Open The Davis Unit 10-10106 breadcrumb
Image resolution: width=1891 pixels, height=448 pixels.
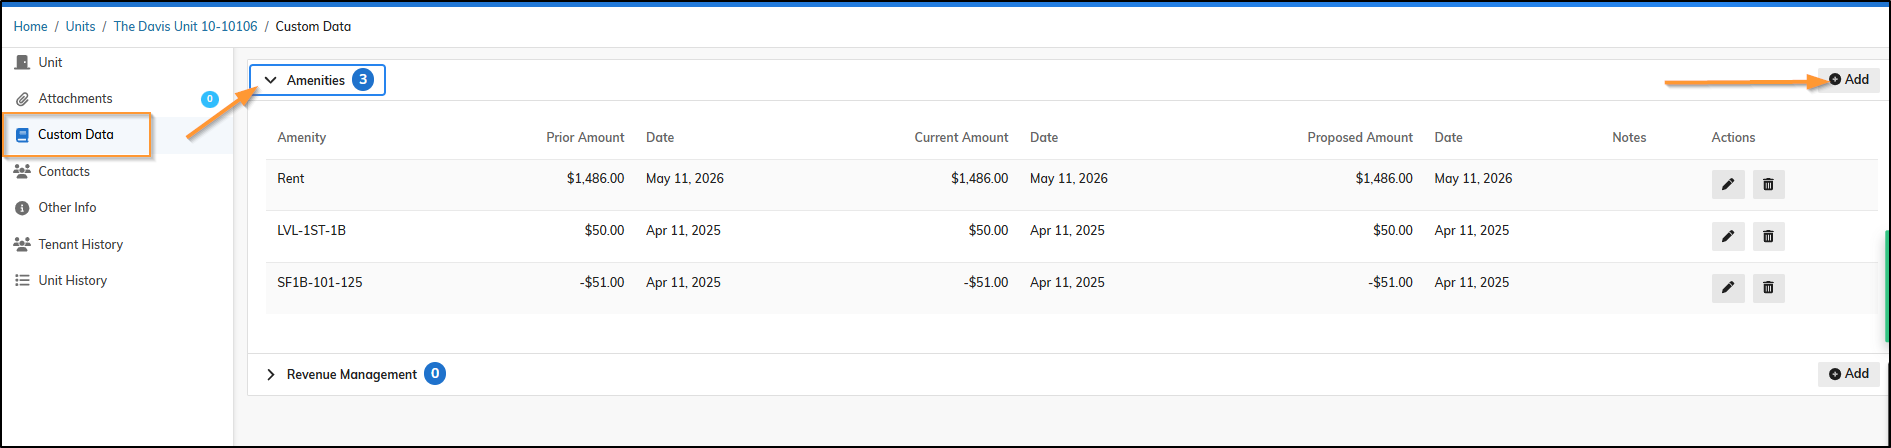coord(185,26)
